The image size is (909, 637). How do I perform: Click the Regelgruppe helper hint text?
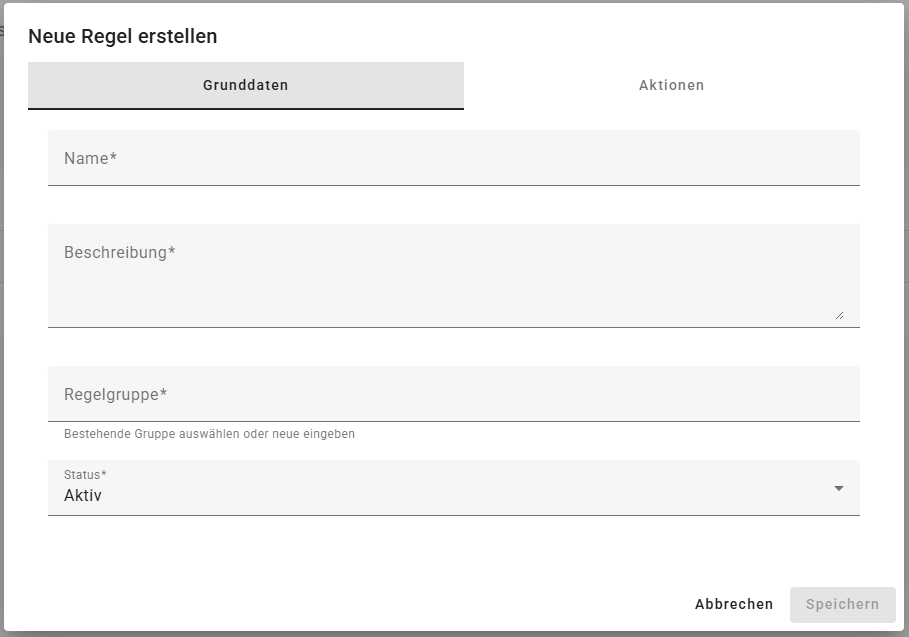pyautogui.click(x=209, y=434)
